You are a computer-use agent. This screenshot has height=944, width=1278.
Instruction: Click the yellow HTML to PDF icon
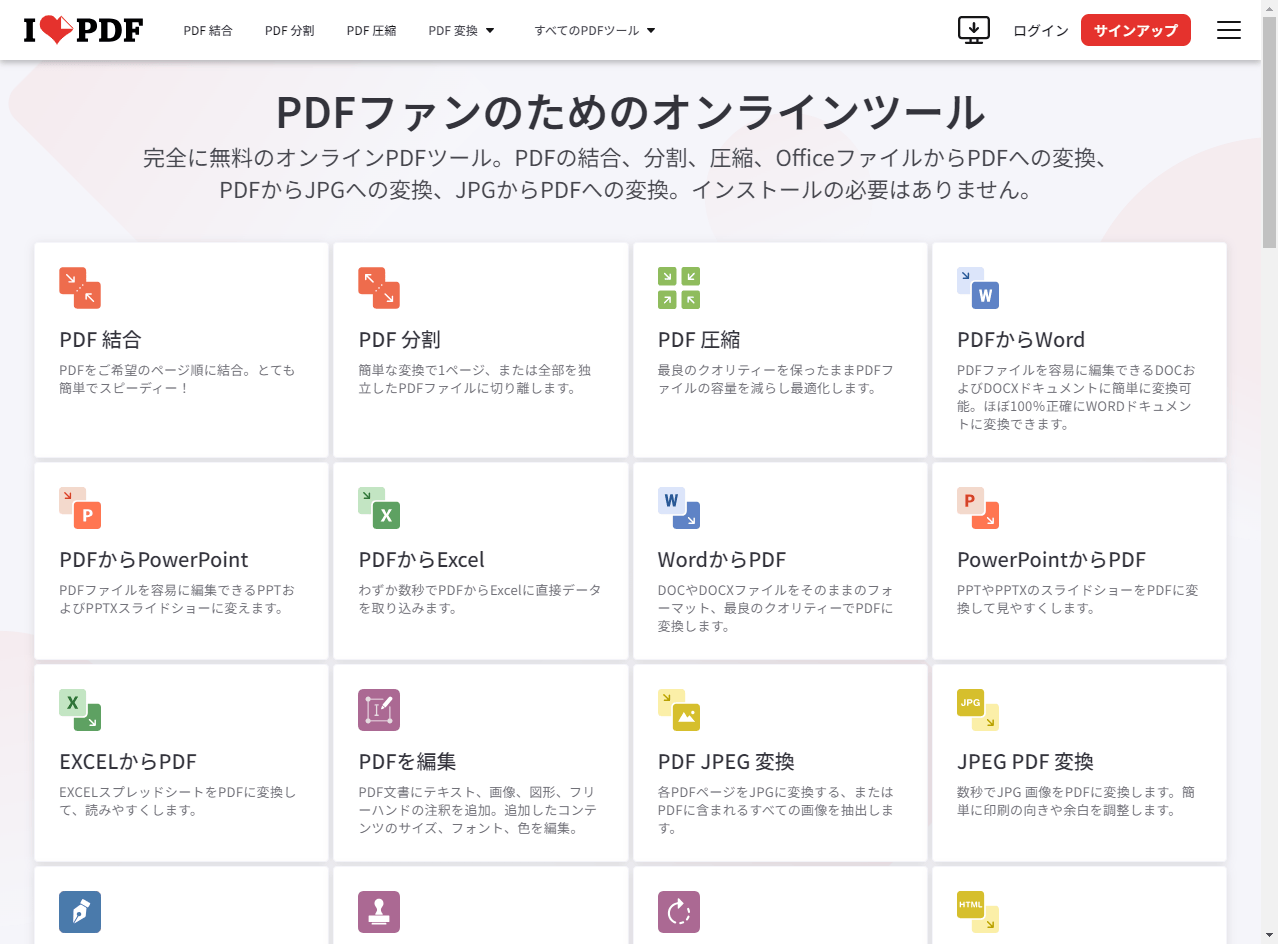pos(978,912)
